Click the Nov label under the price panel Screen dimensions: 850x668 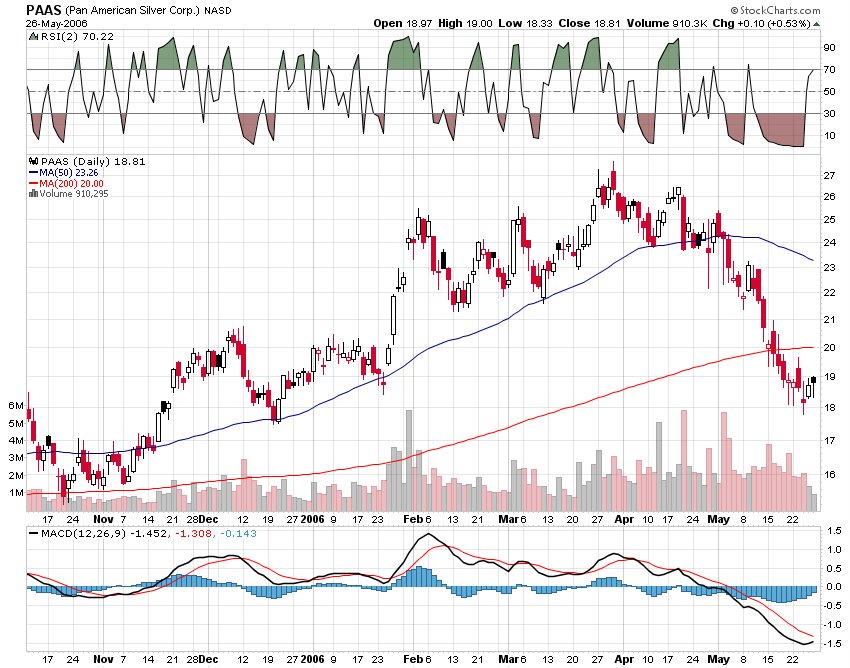(x=103, y=519)
